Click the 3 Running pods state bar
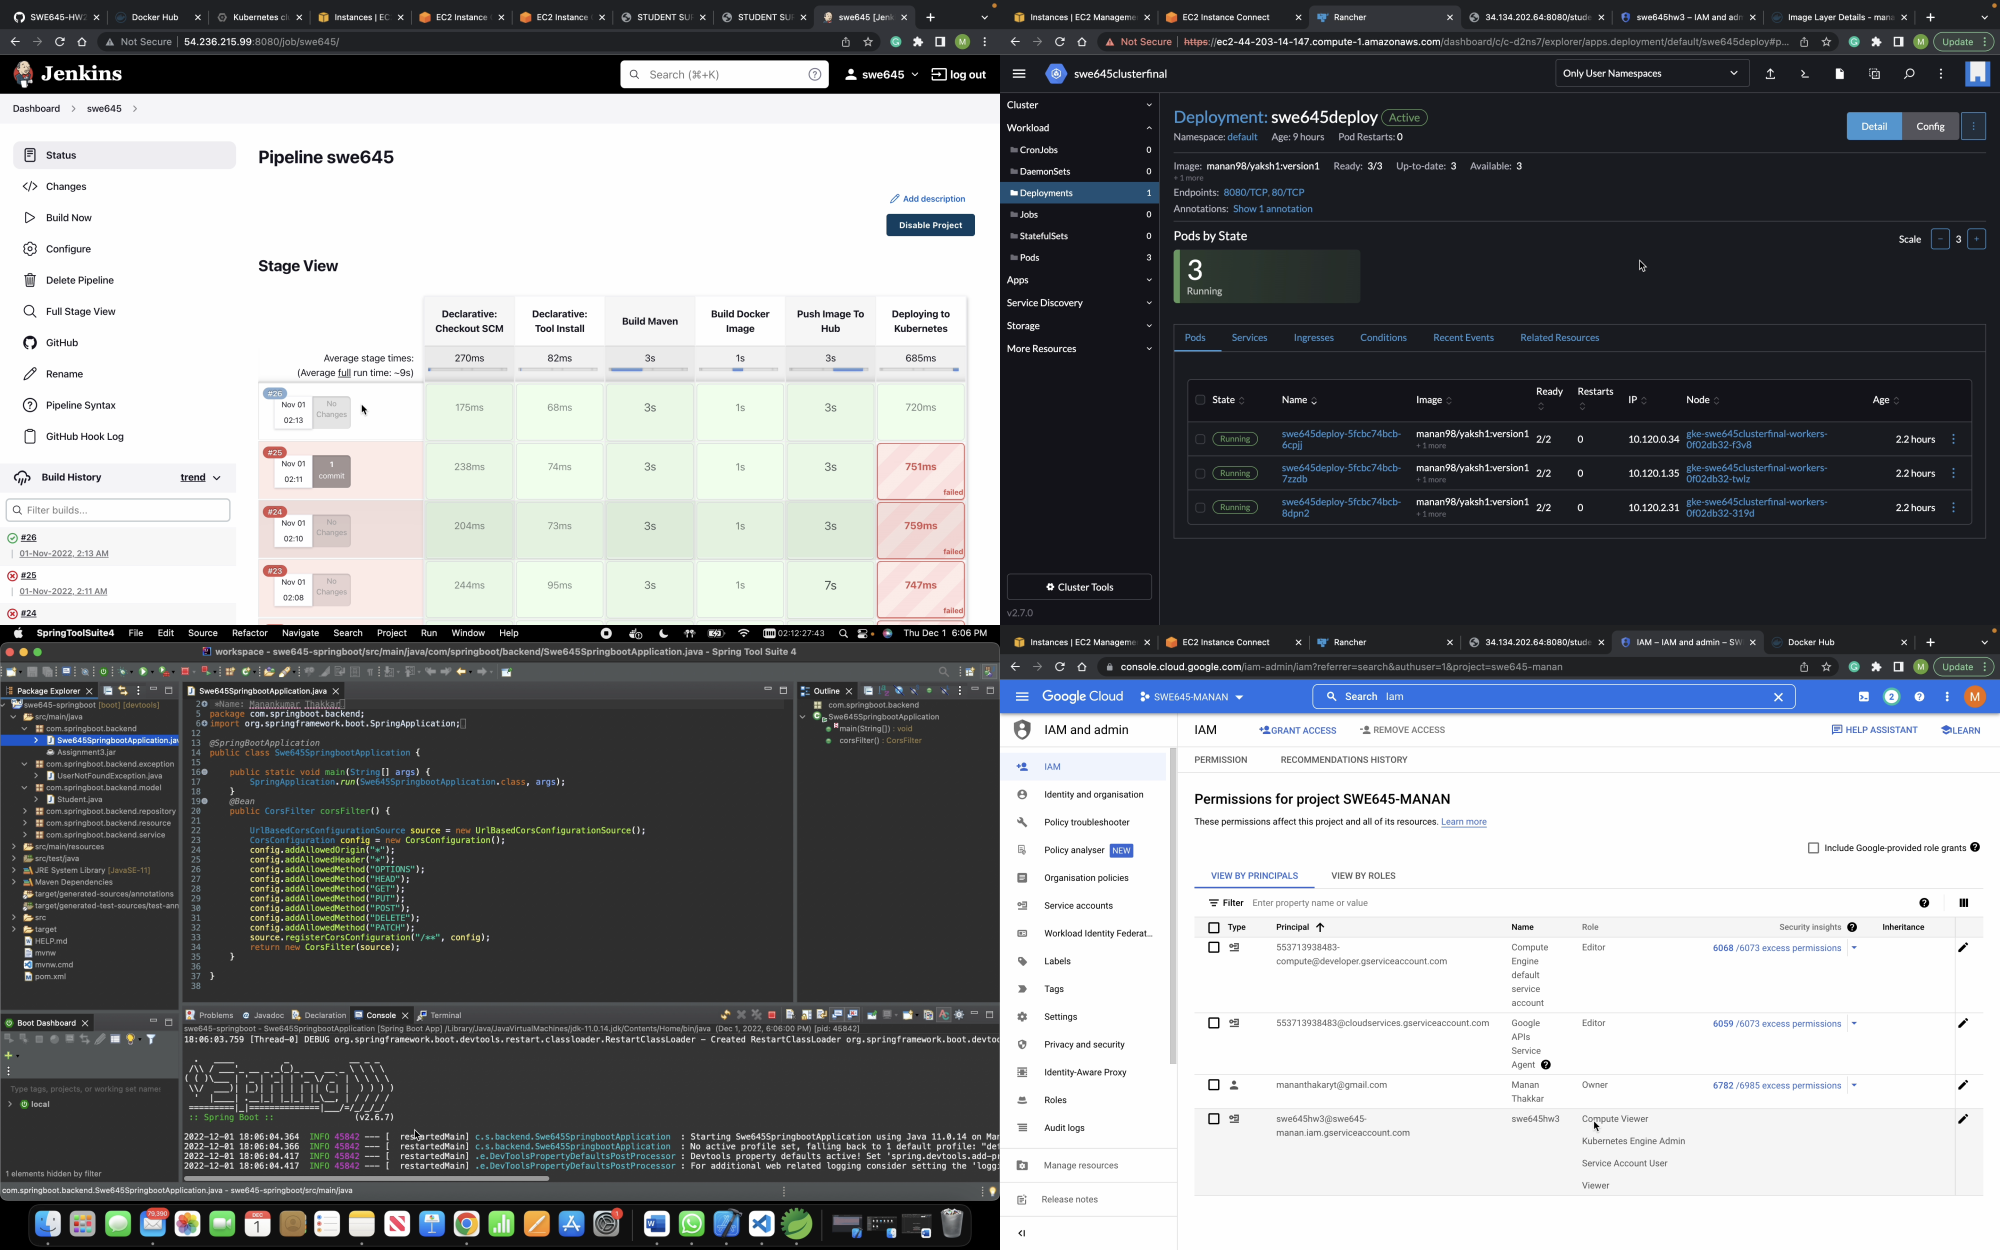The height and width of the screenshot is (1250, 2000). click(1267, 277)
